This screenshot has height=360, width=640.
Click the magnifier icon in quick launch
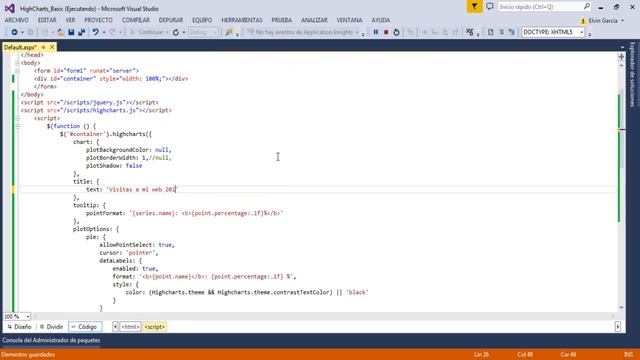[587, 7]
